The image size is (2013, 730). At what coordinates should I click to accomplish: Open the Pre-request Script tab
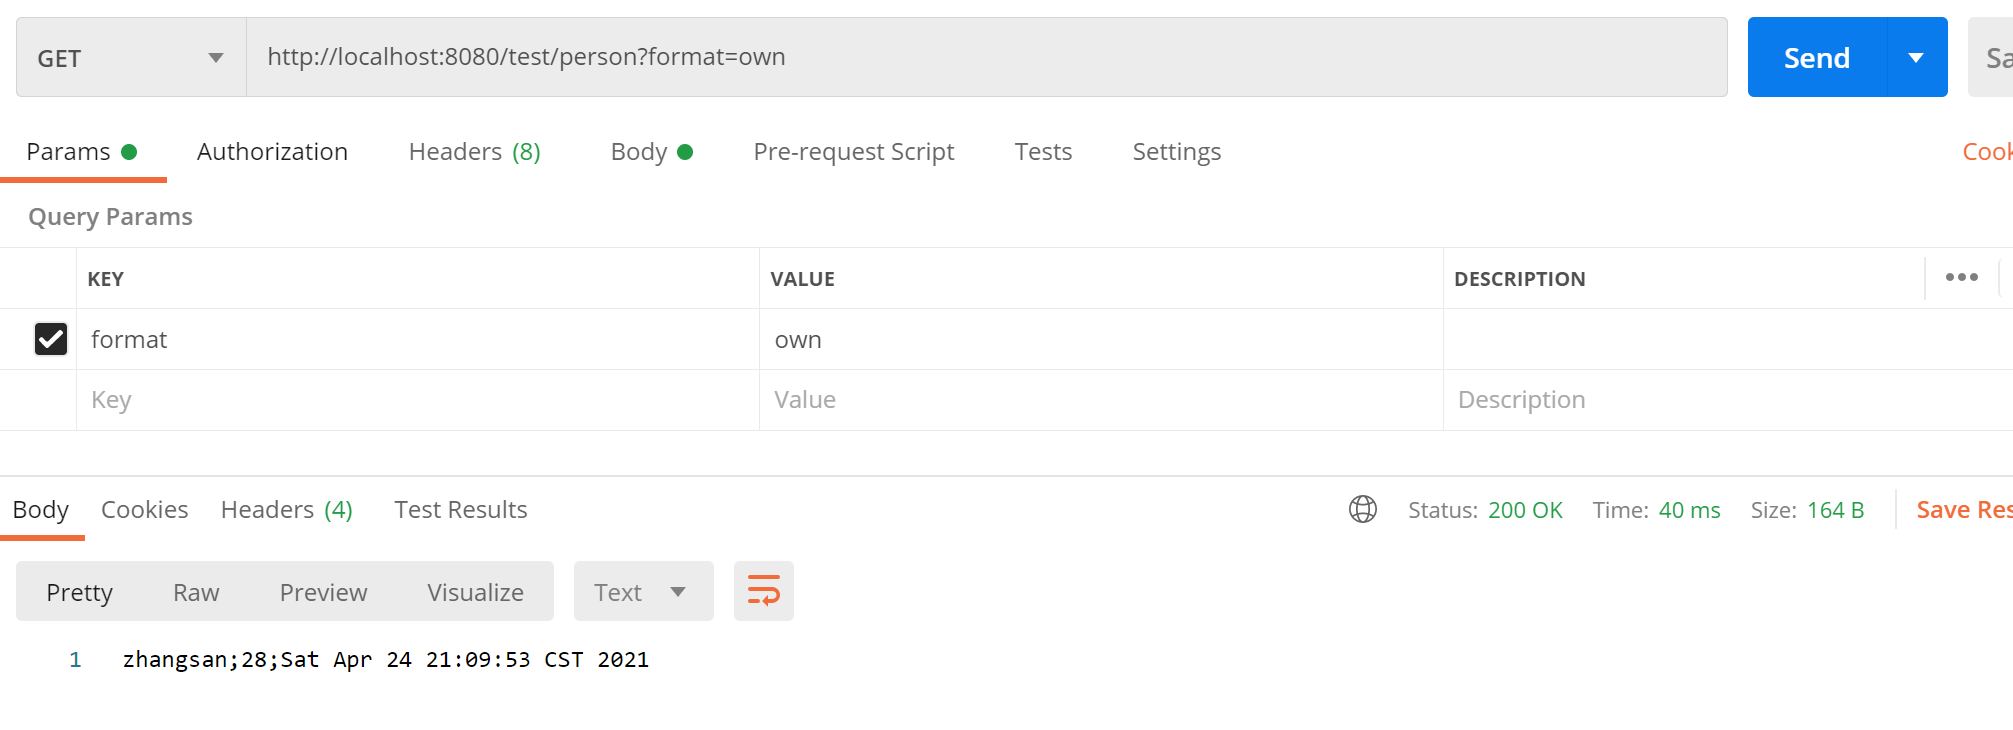click(853, 152)
